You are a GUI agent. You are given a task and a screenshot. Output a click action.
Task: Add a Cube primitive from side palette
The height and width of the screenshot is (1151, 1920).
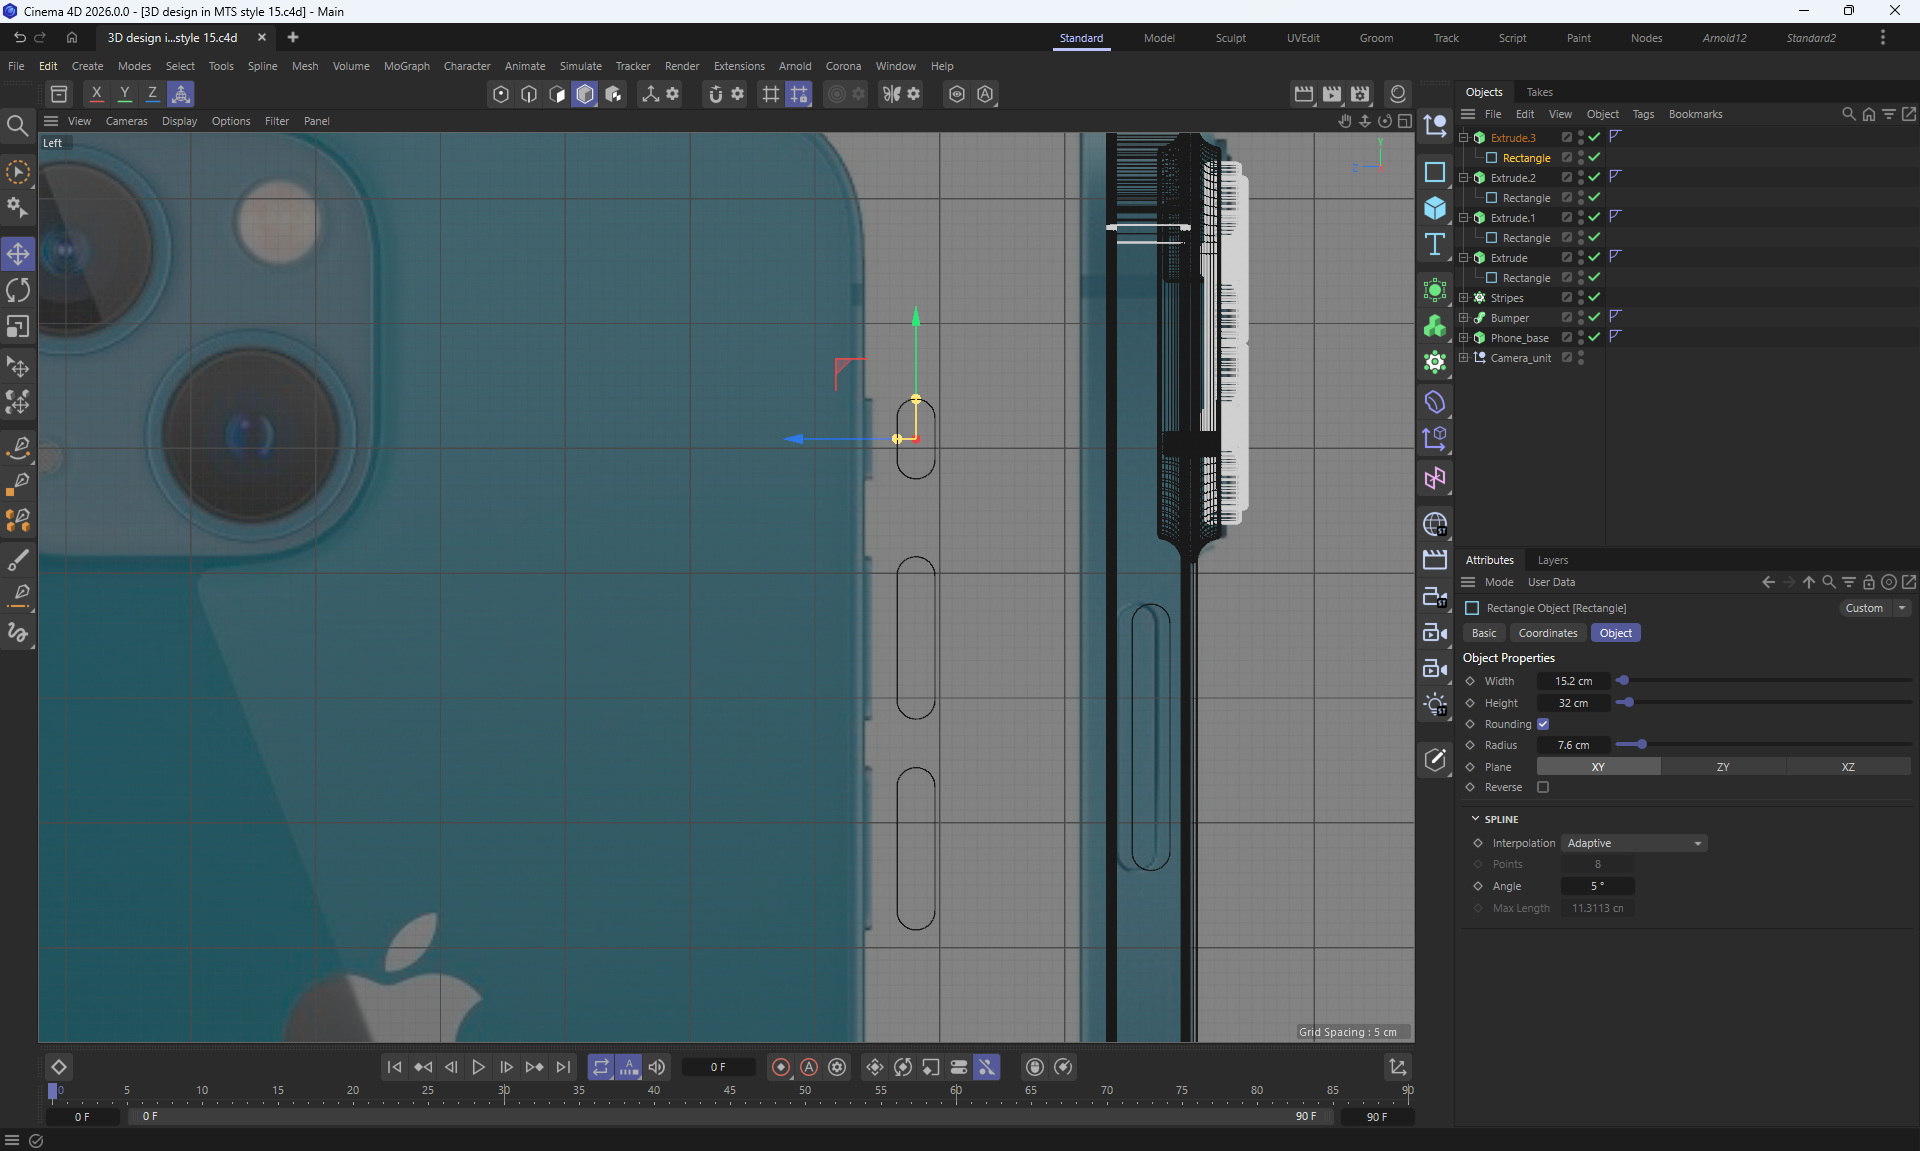click(x=1434, y=208)
